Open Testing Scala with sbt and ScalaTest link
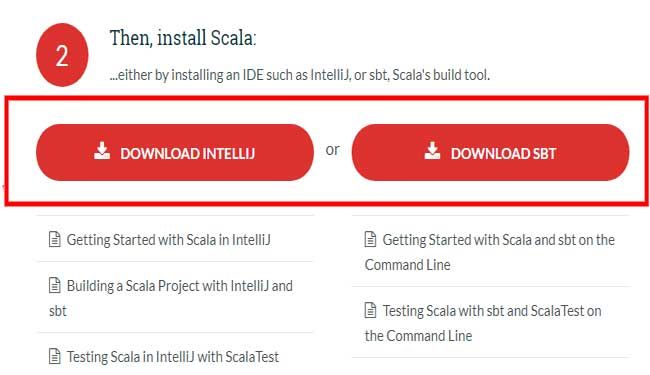Screen dimensions: 650x375 pos(483,323)
